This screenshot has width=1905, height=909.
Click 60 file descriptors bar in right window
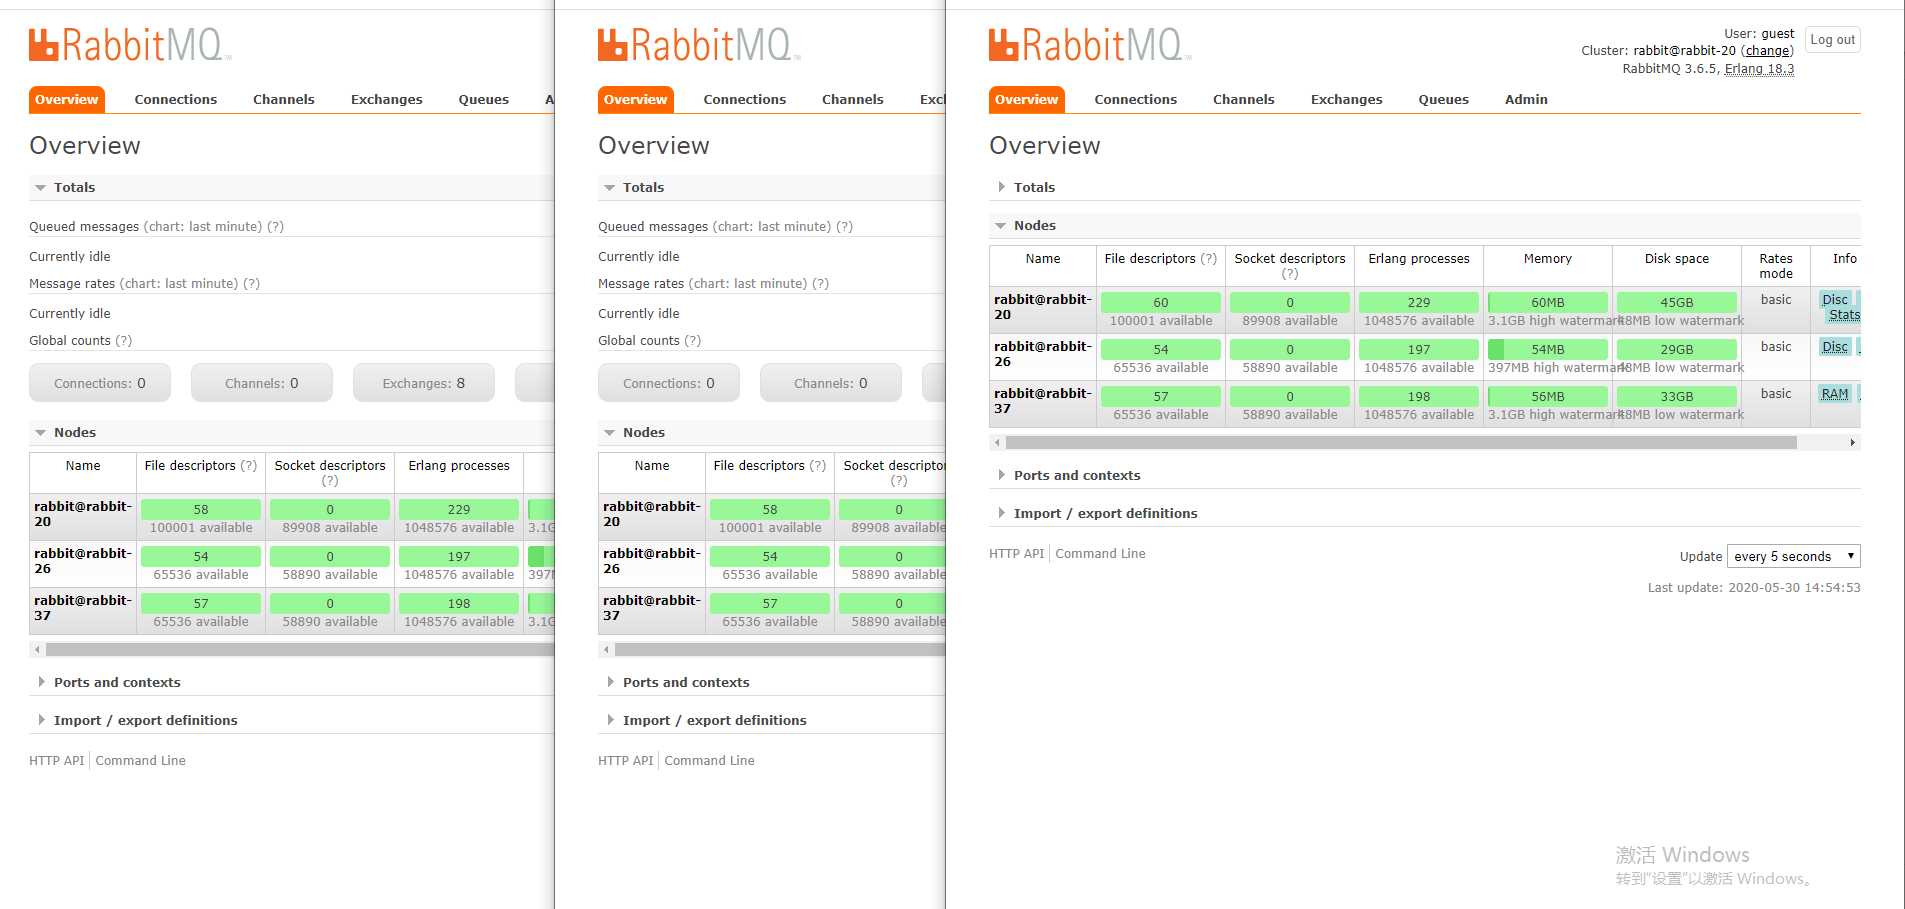[1160, 302]
